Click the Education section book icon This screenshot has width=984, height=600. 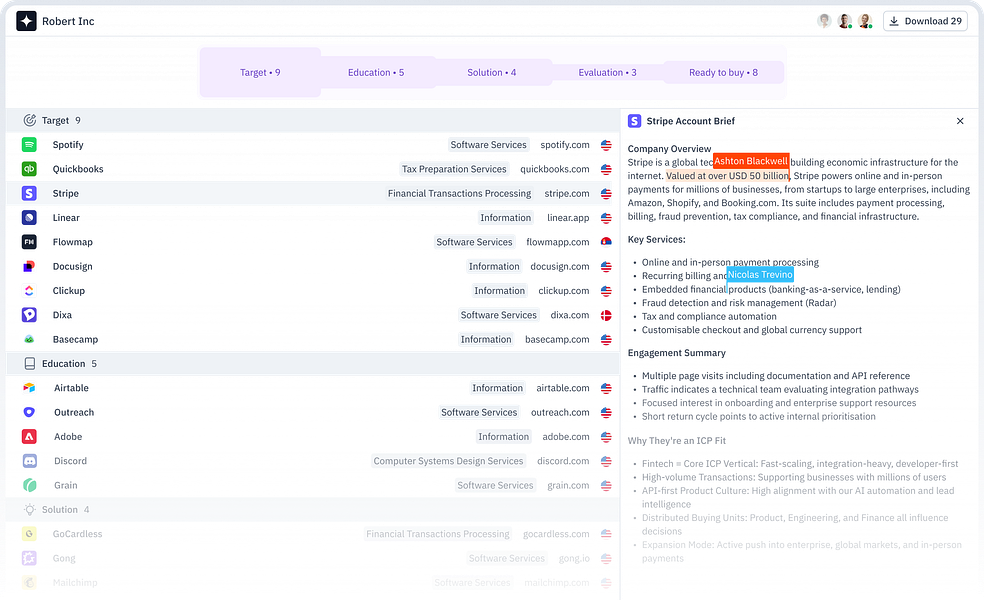(29, 363)
